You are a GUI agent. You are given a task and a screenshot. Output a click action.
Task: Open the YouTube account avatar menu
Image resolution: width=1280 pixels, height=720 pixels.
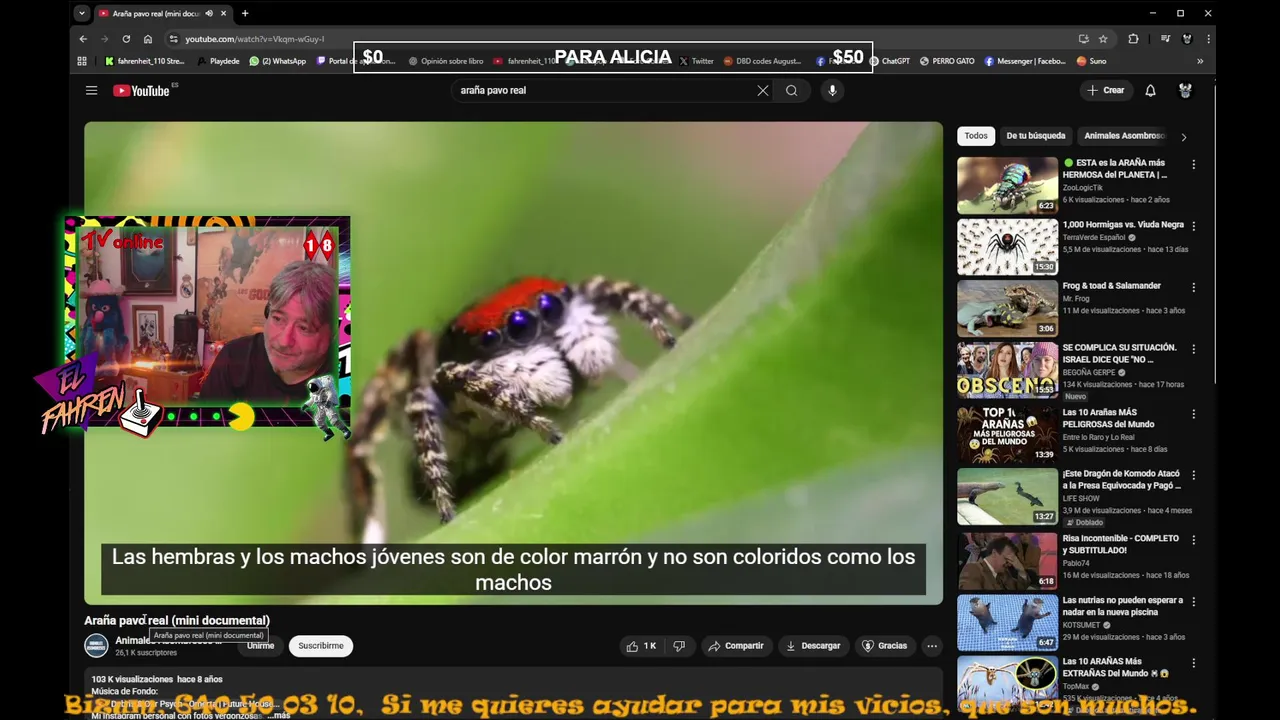pyautogui.click(x=1185, y=90)
